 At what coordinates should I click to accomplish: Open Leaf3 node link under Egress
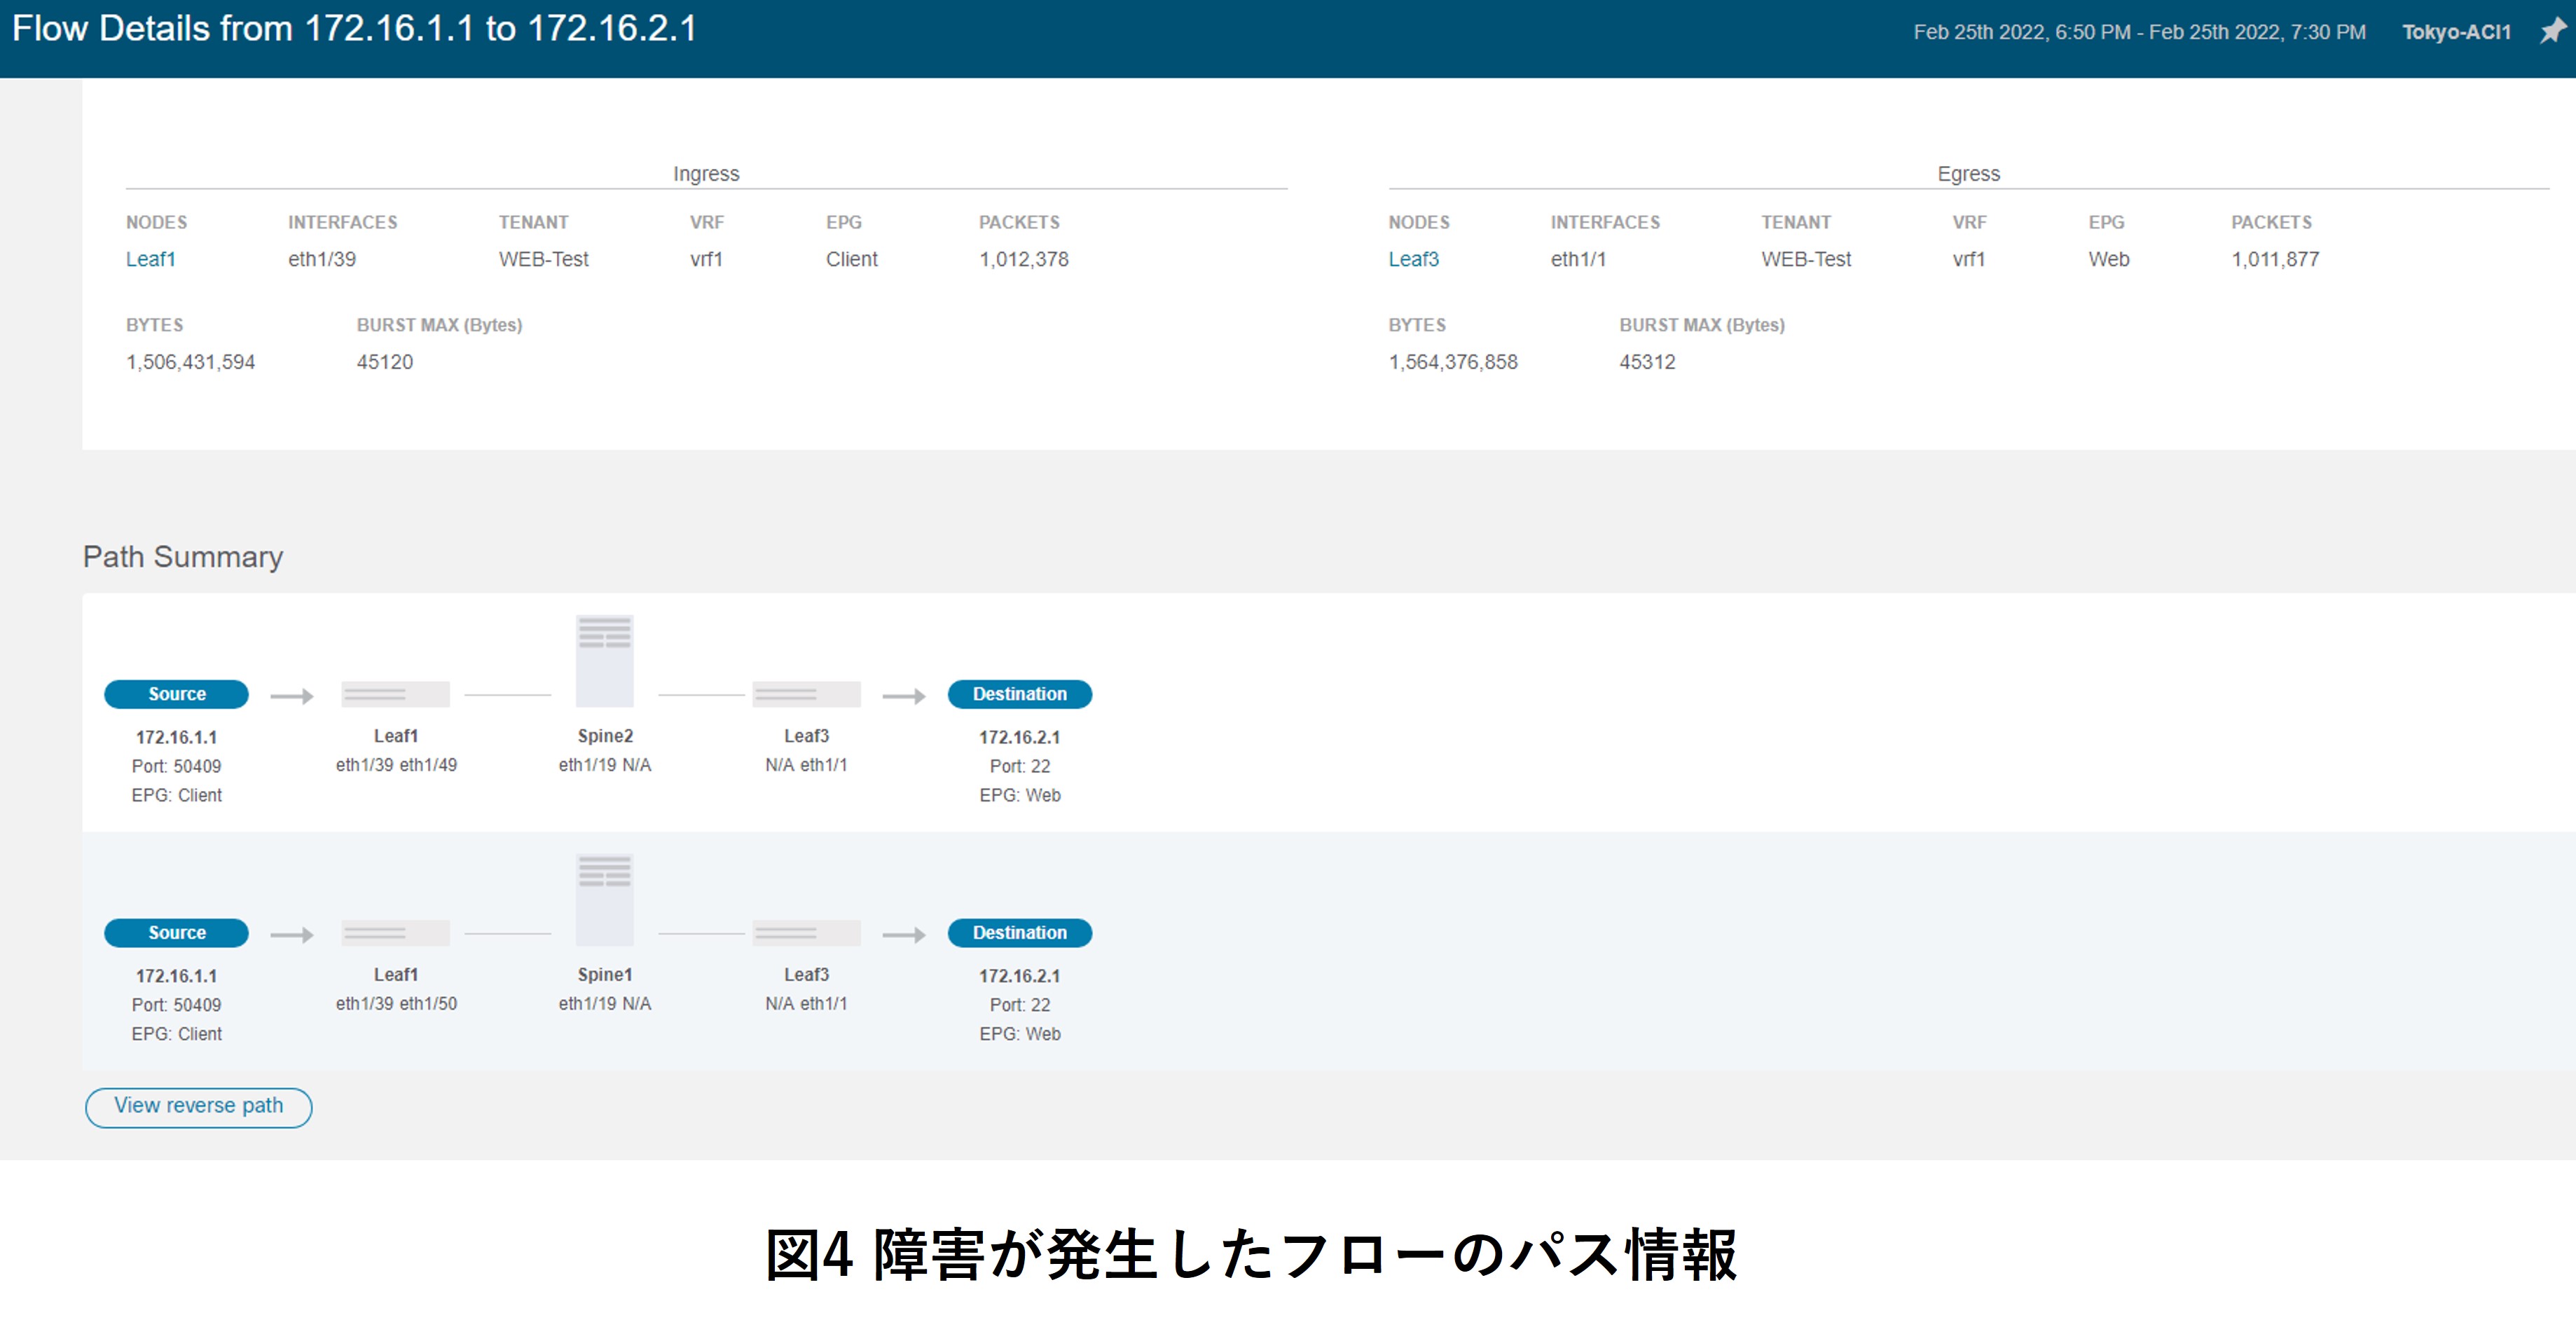[x=1413, y=259]
